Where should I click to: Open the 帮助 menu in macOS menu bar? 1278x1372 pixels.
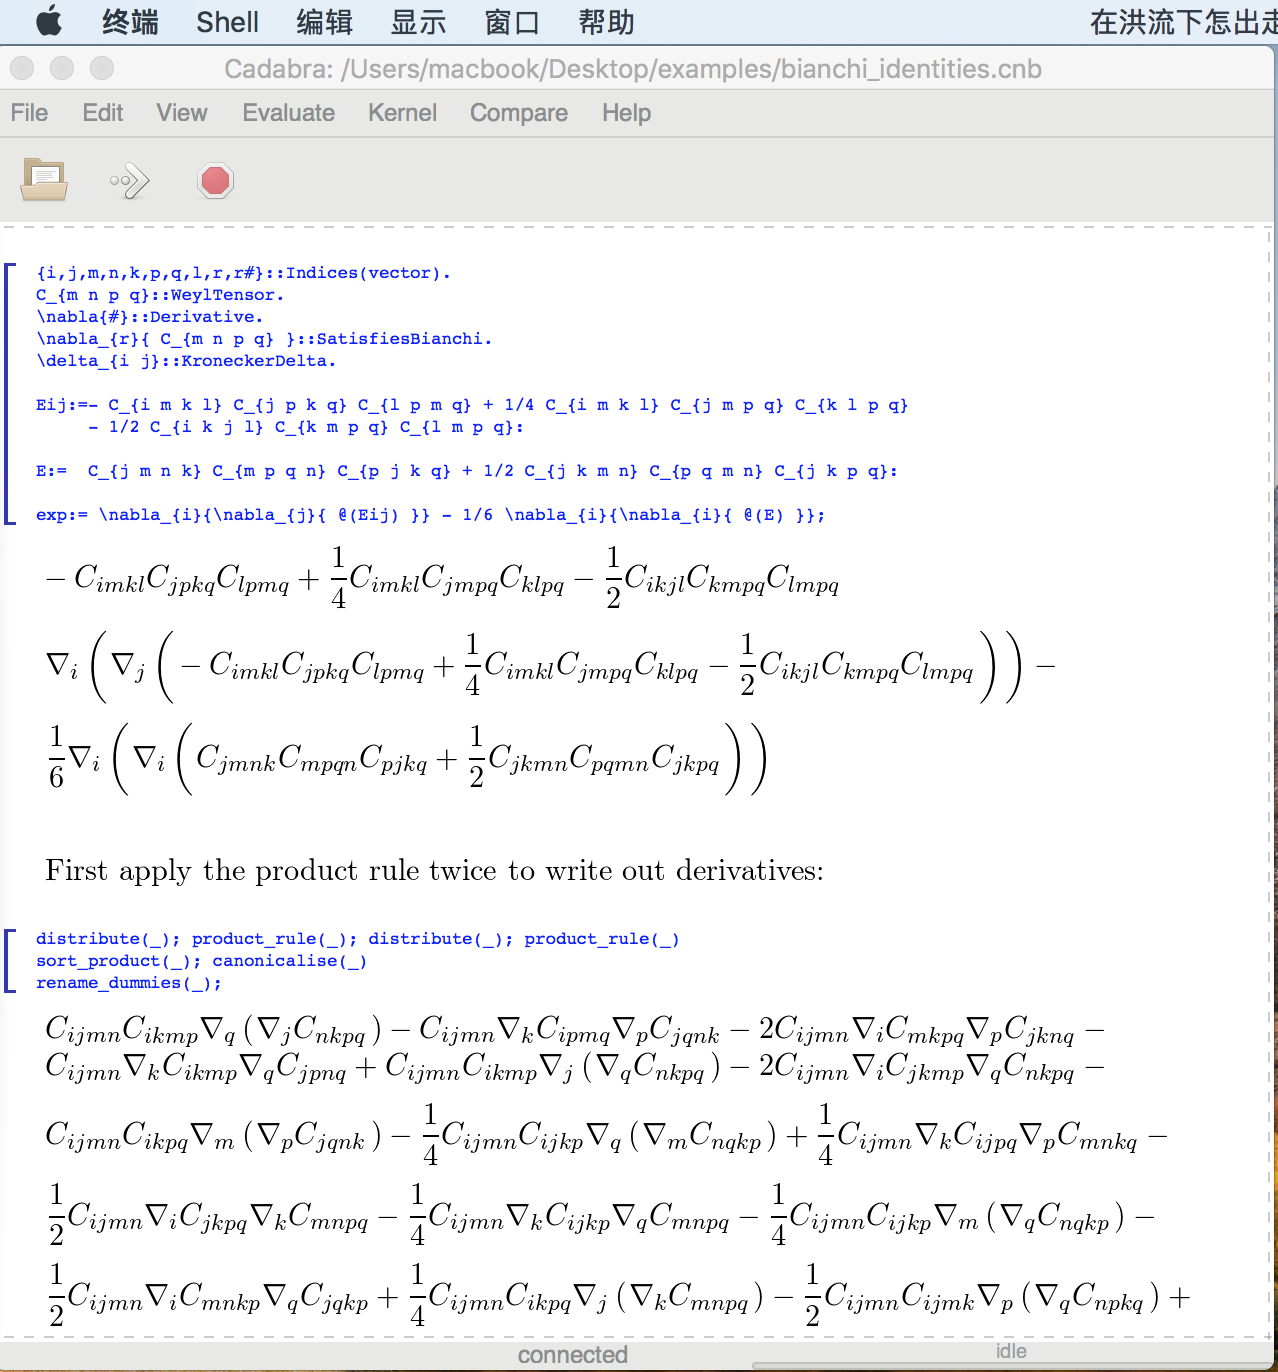(606, 22)
